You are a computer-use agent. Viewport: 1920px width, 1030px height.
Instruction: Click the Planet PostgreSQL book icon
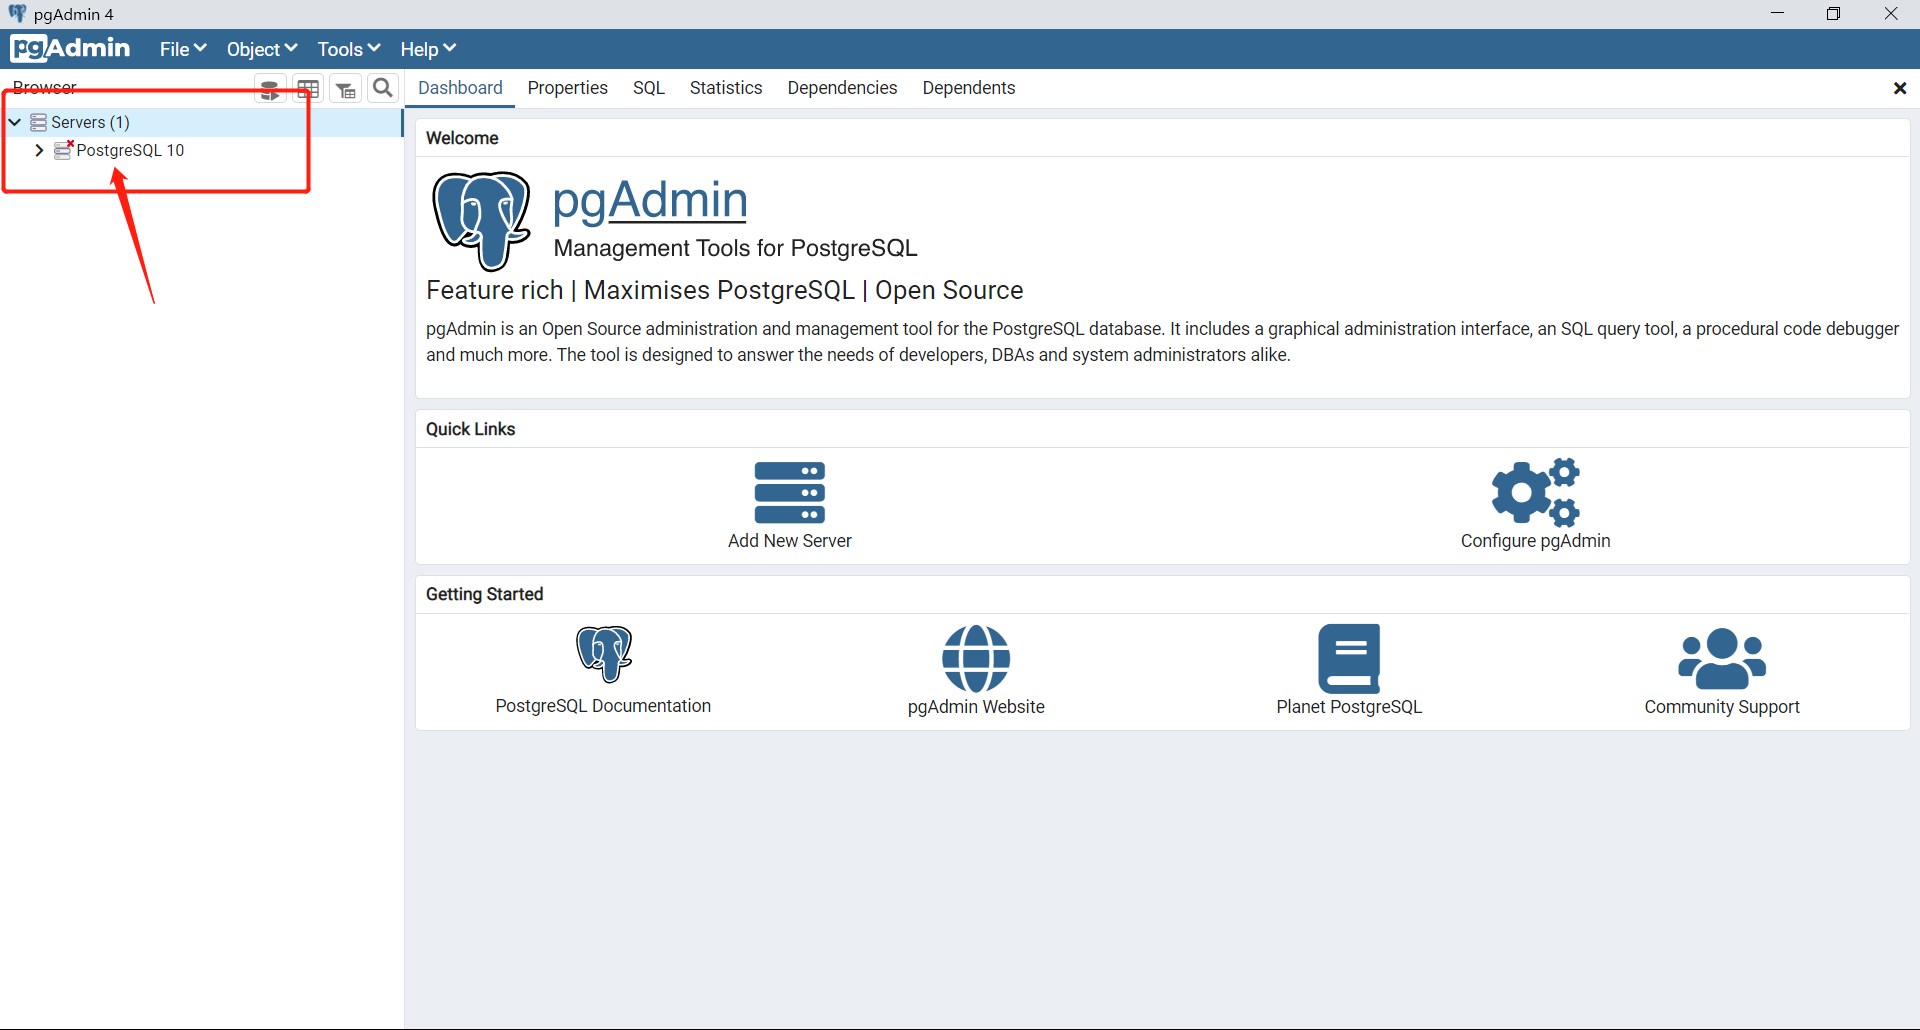click(x=1349, y=658)
